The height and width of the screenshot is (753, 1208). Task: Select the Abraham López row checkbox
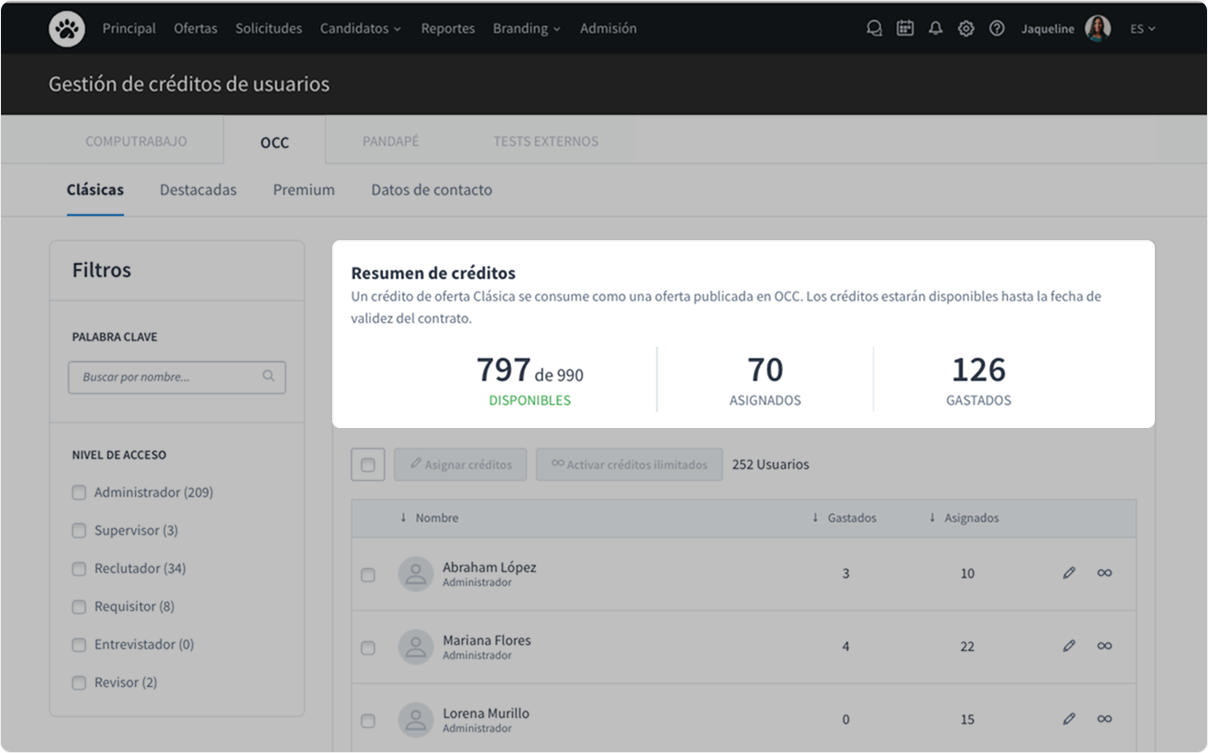[x=368, y=575]
